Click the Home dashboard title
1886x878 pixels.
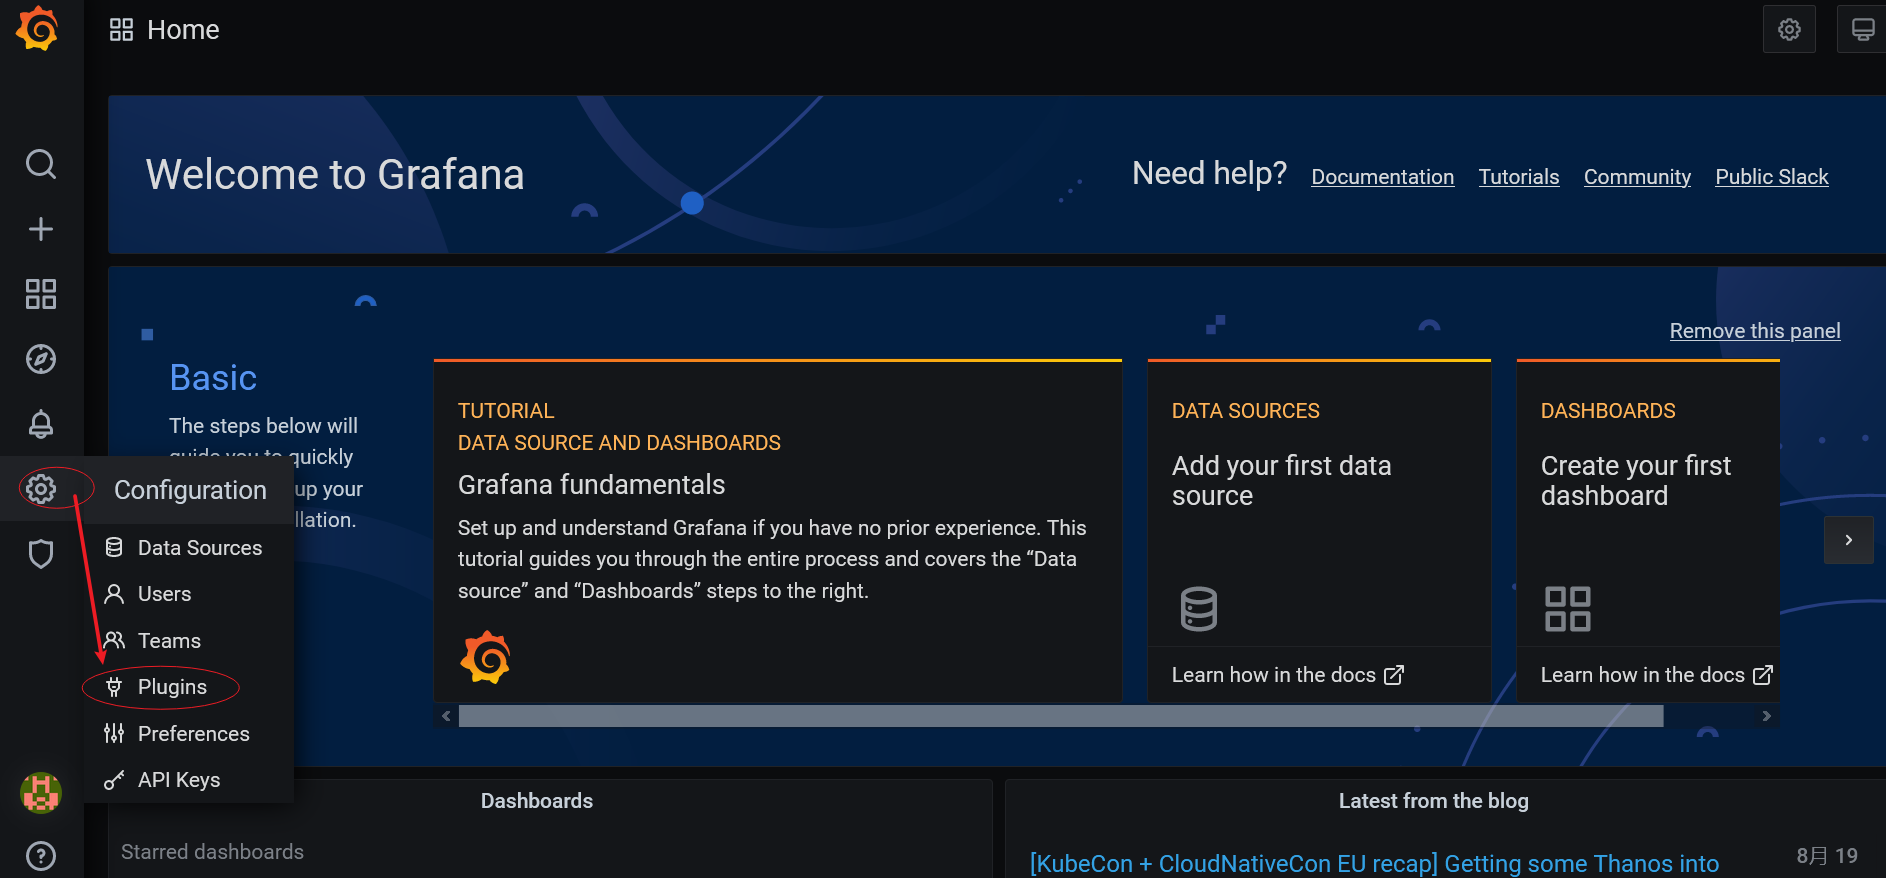pyautogui.click(x=183, y=30)
